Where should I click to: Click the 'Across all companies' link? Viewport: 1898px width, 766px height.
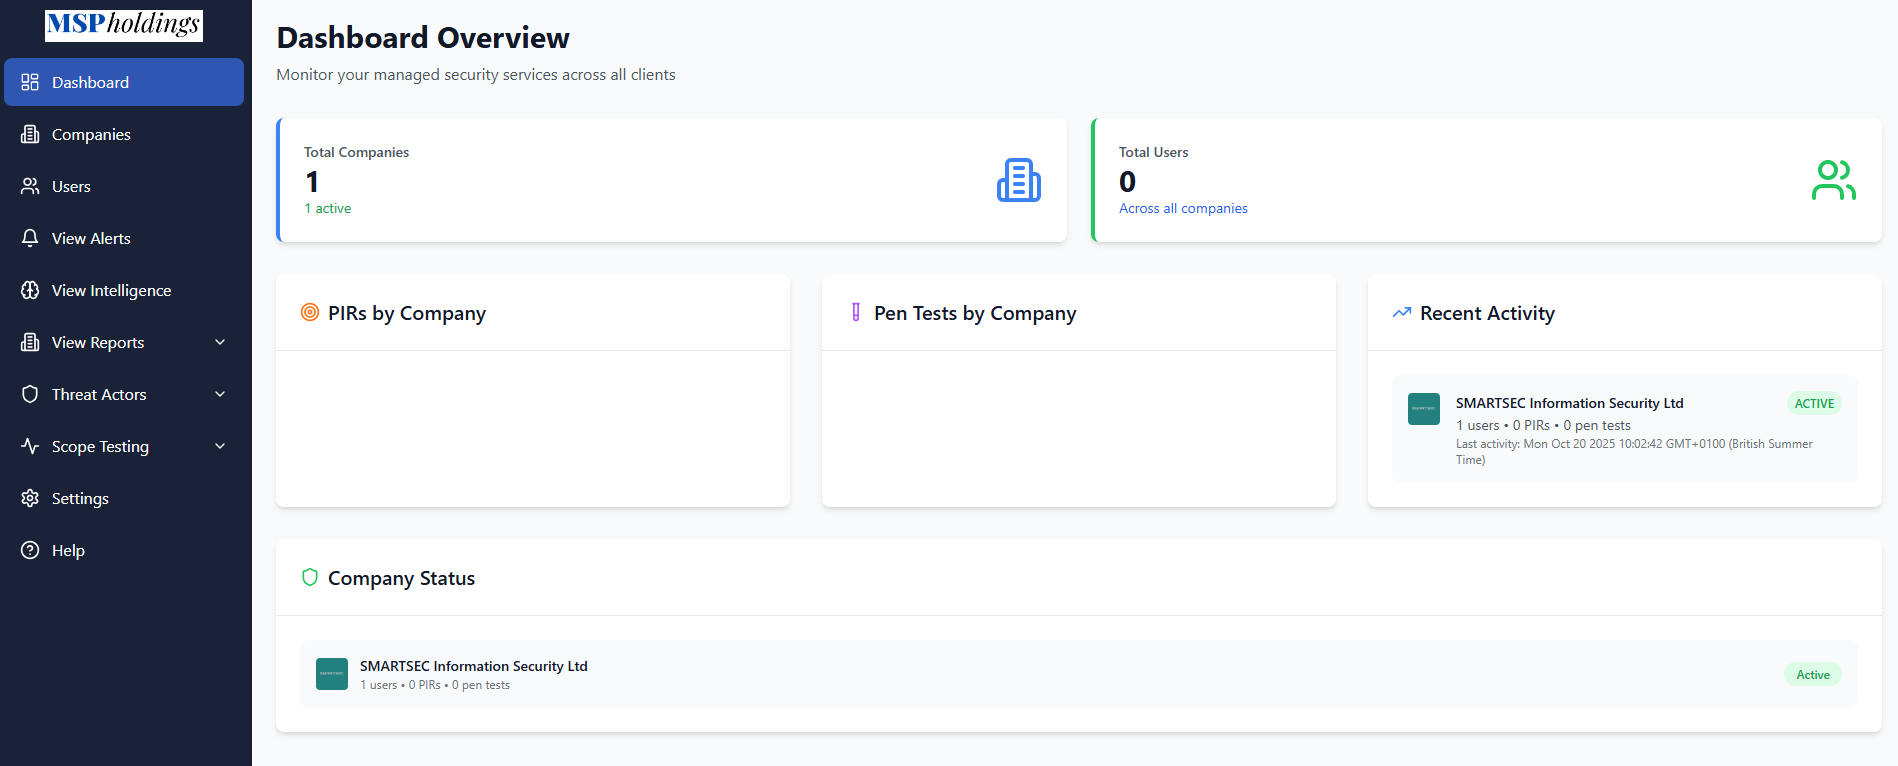1183,208
